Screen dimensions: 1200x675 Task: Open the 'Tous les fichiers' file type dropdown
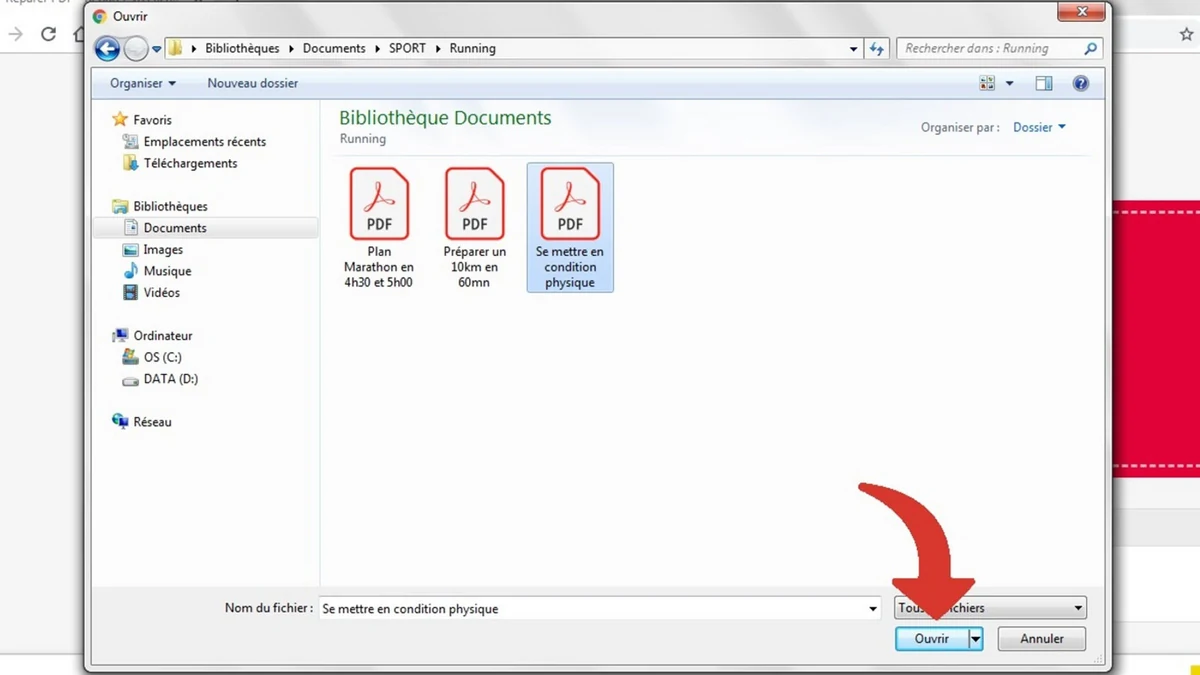click(989, 607)
